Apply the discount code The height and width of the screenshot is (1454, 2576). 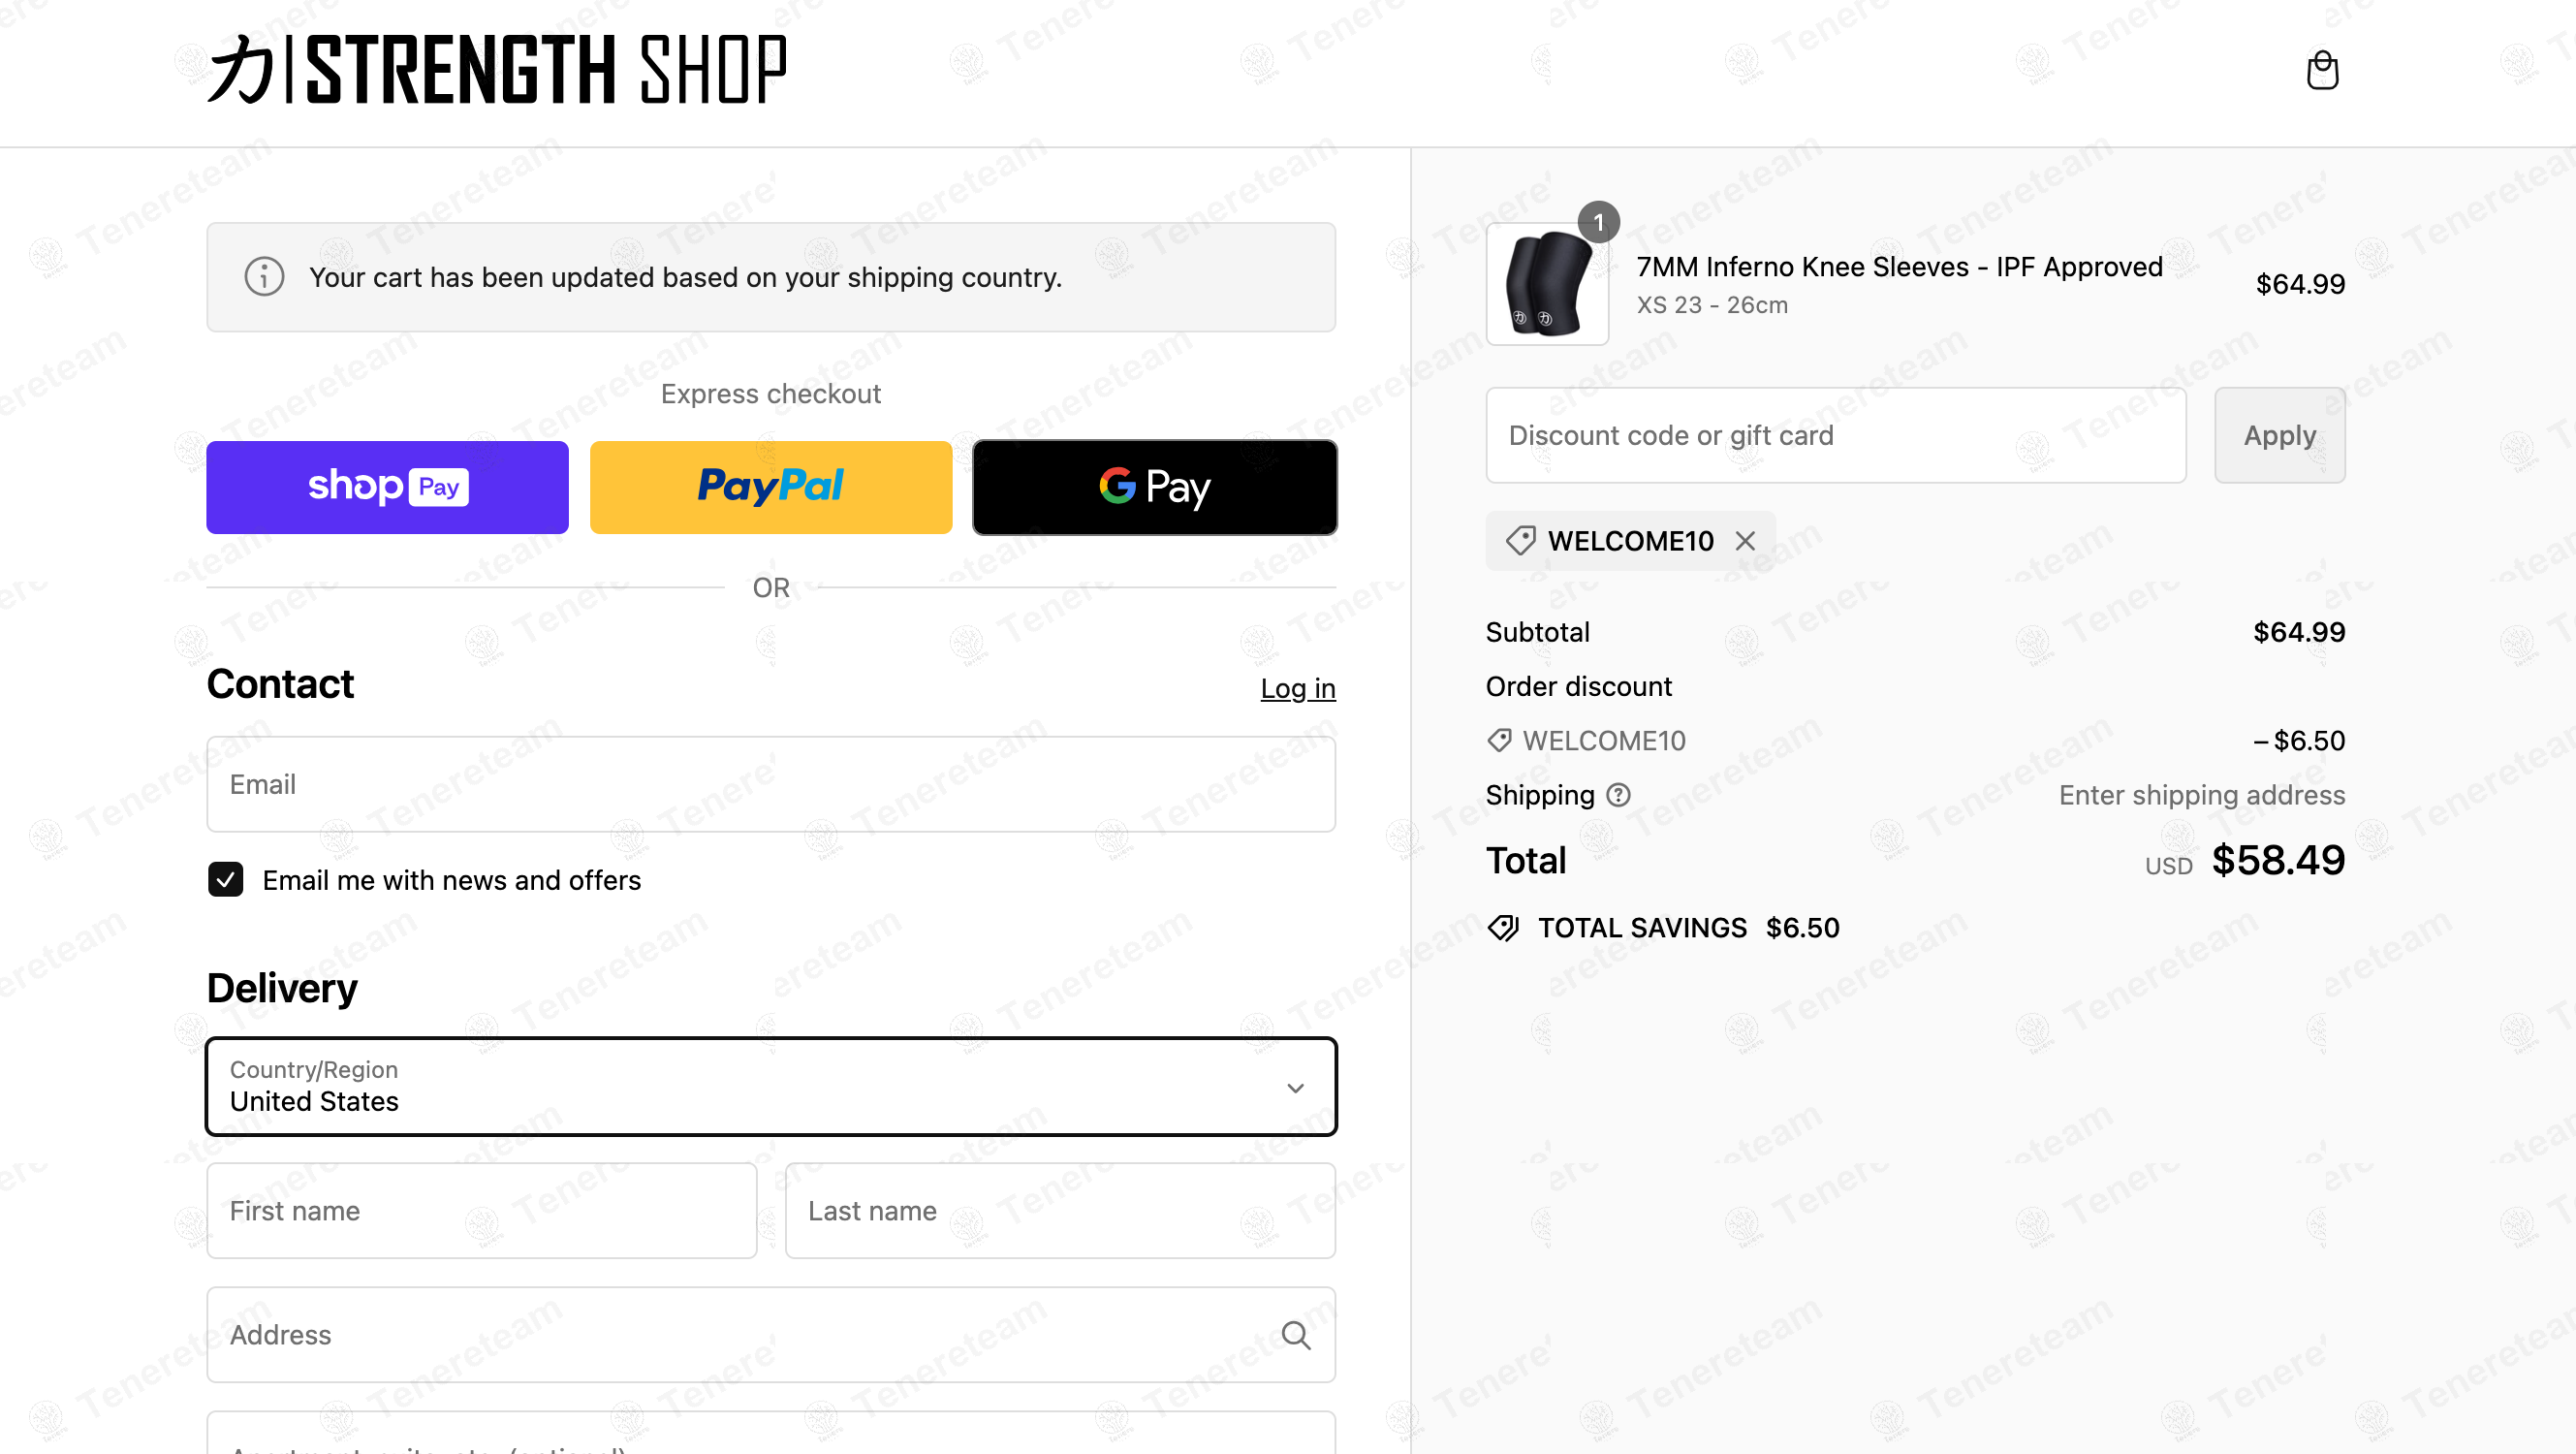pos(2279,435)
